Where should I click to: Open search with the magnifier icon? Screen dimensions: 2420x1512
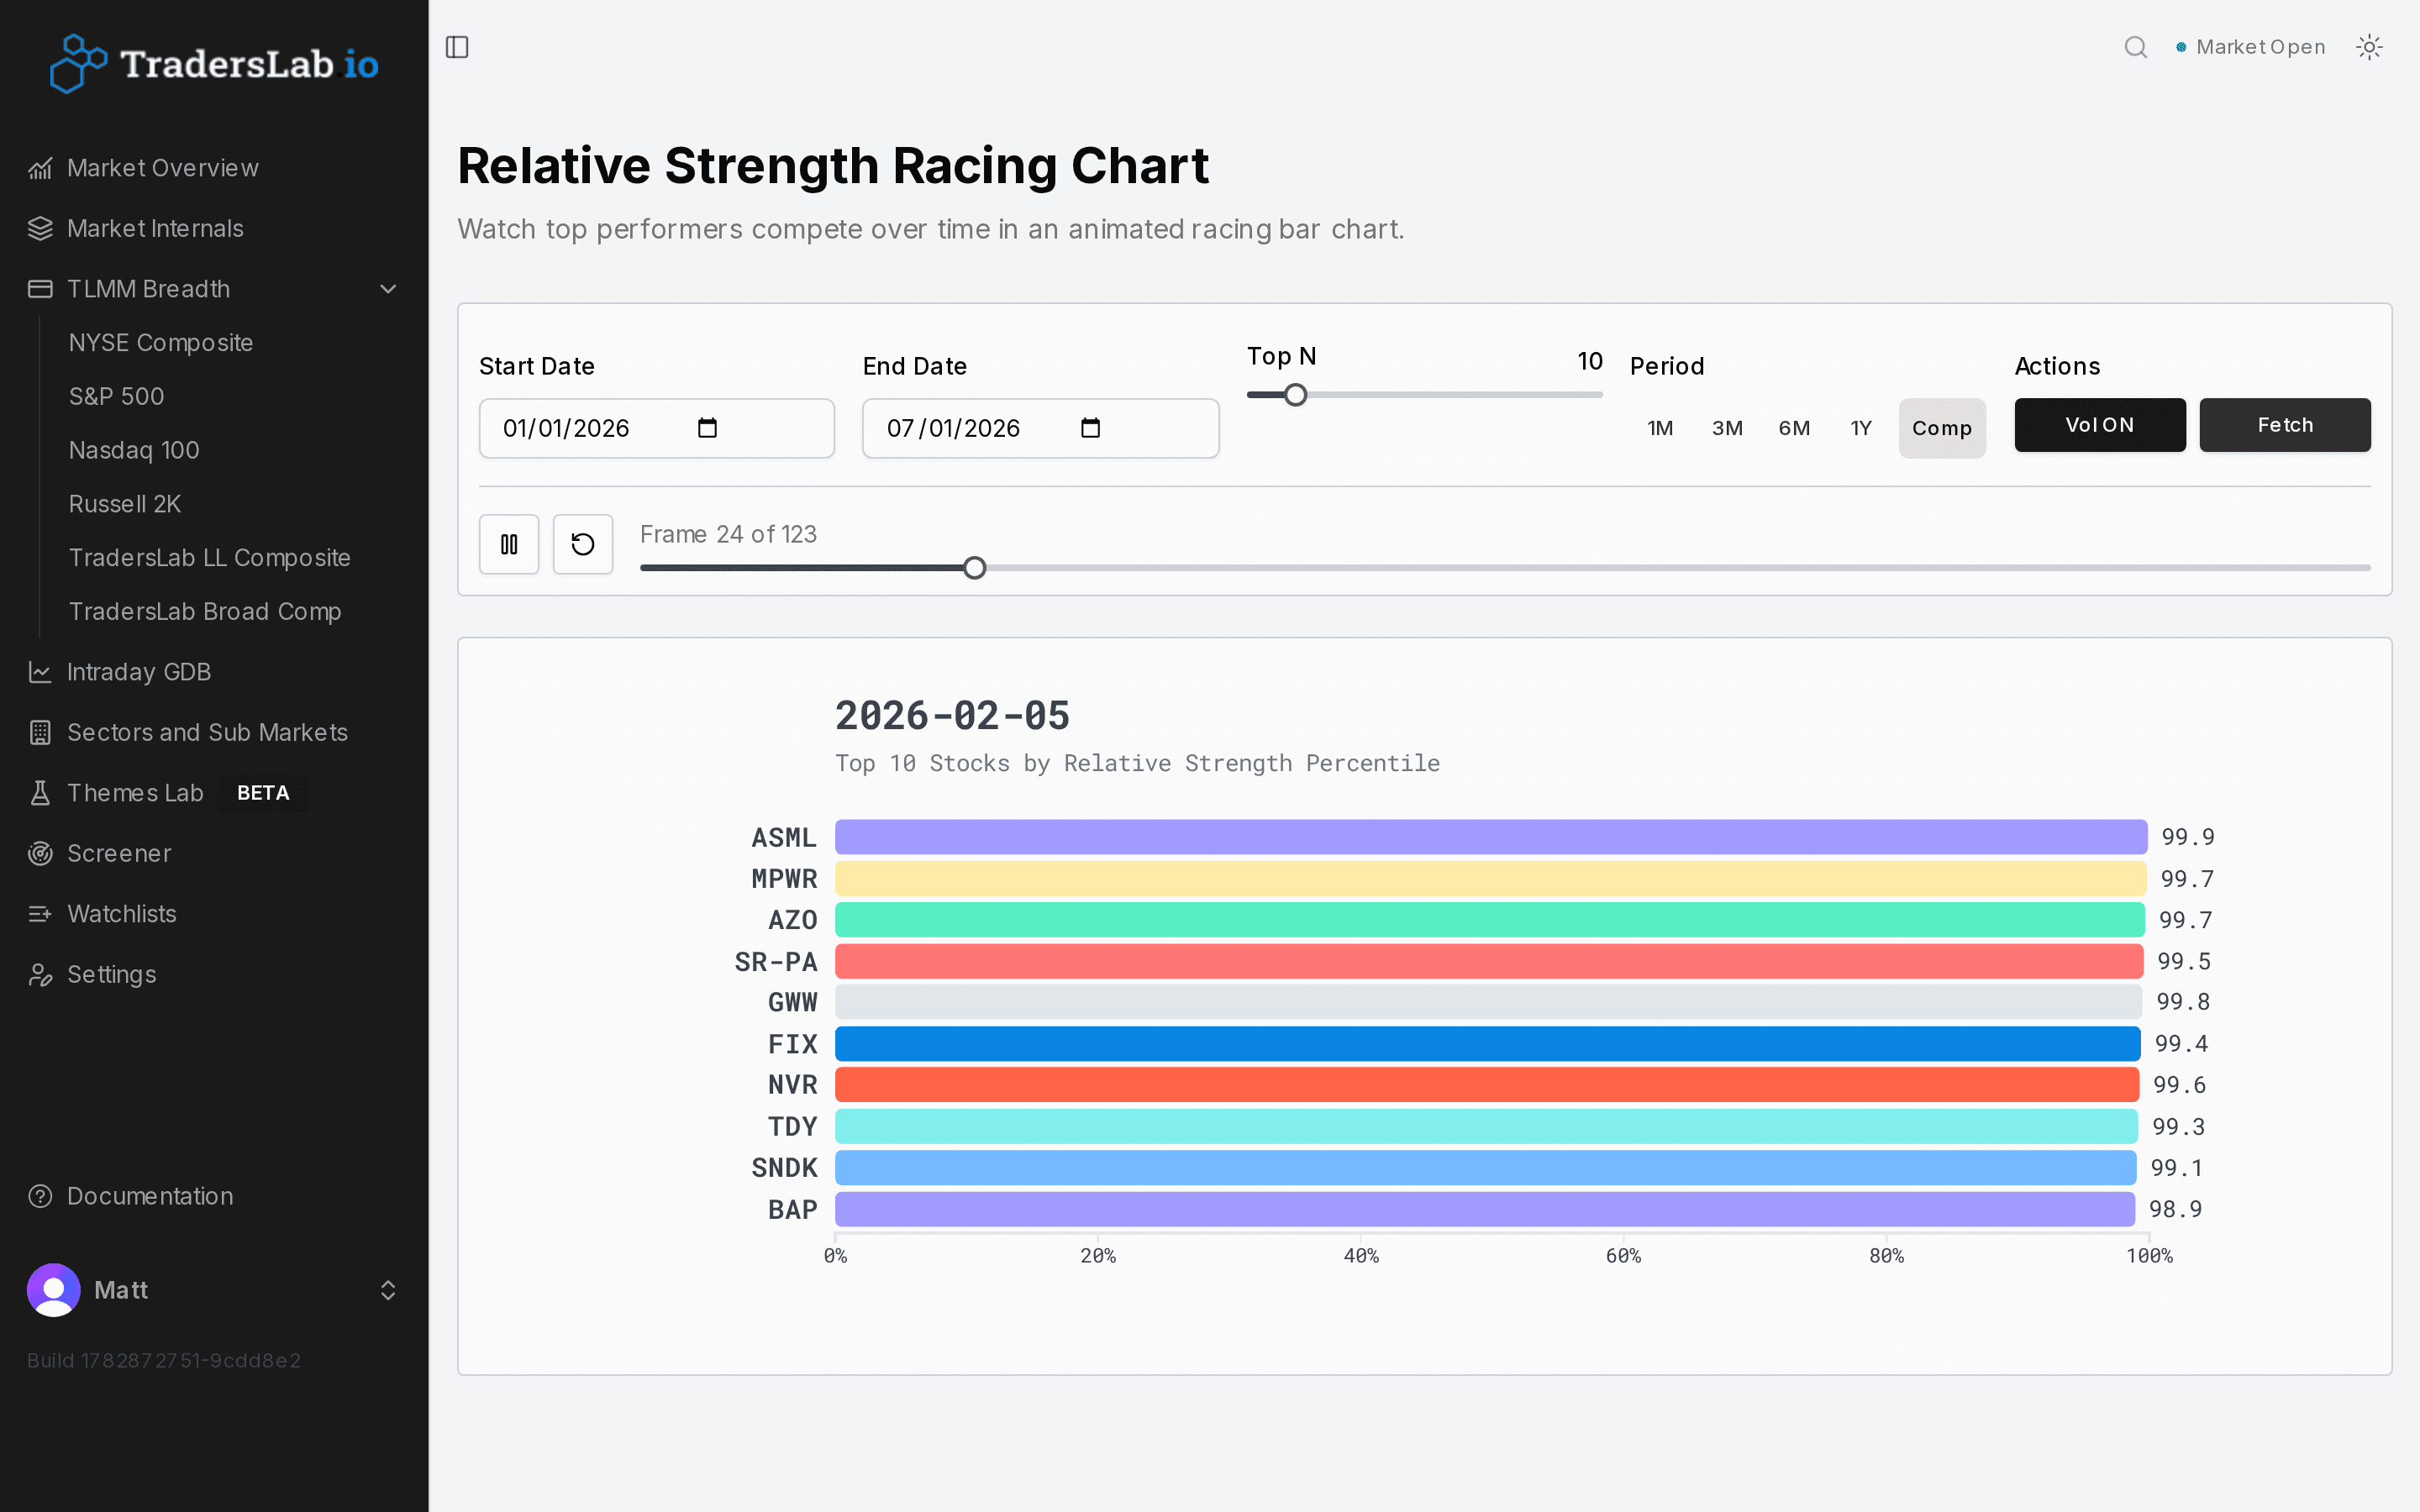tap(2135, 47)
